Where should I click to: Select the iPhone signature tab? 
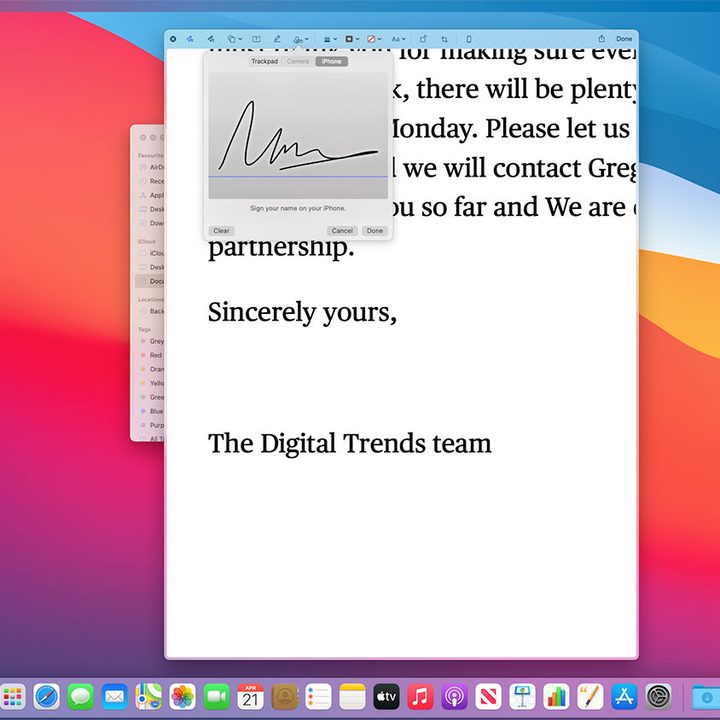coord(332,61)
